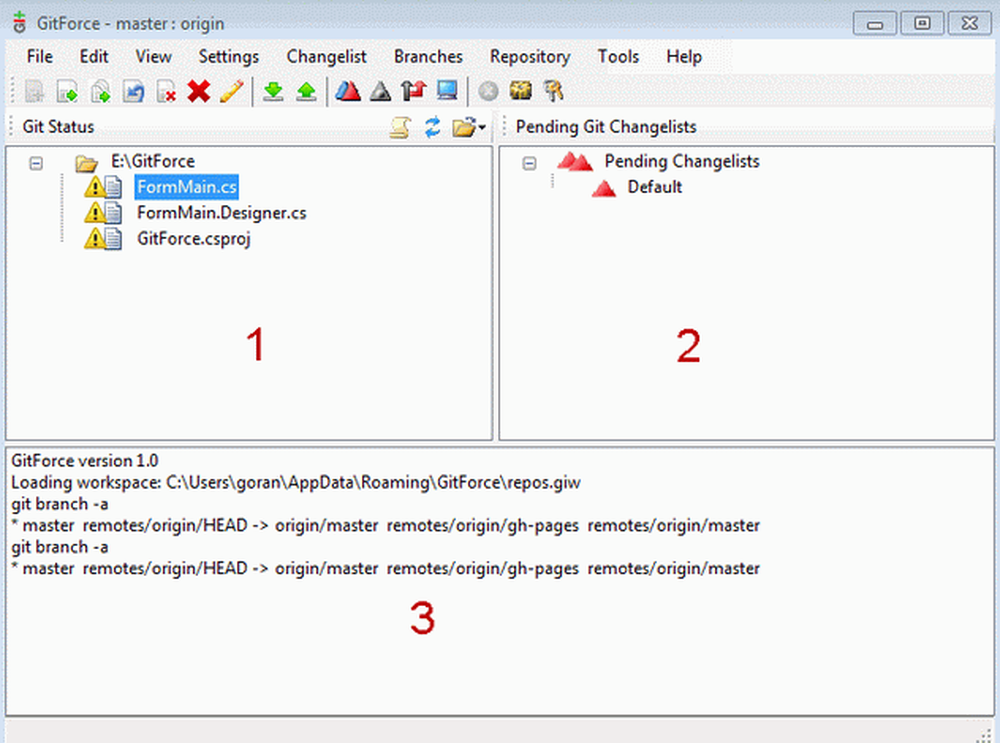Open the Branches menu
1000x743 pixels.
428,57
